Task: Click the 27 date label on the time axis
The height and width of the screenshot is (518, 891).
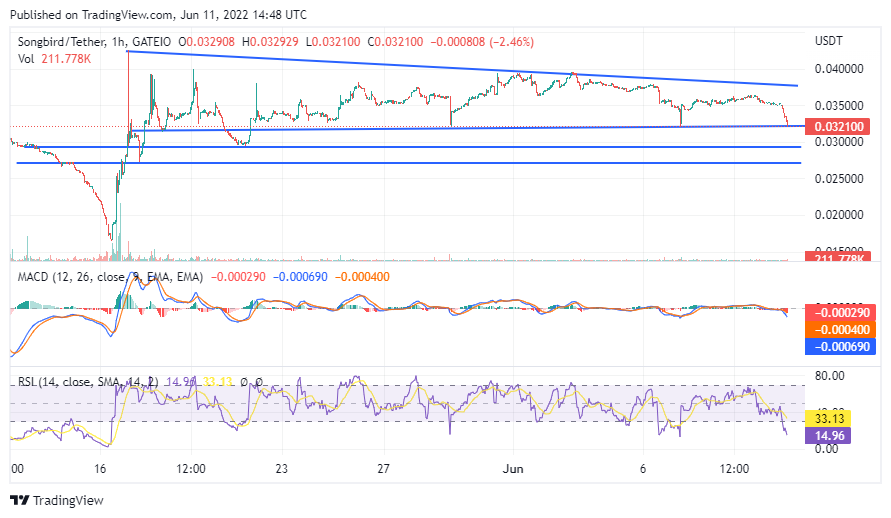Action: pos(384,469)
